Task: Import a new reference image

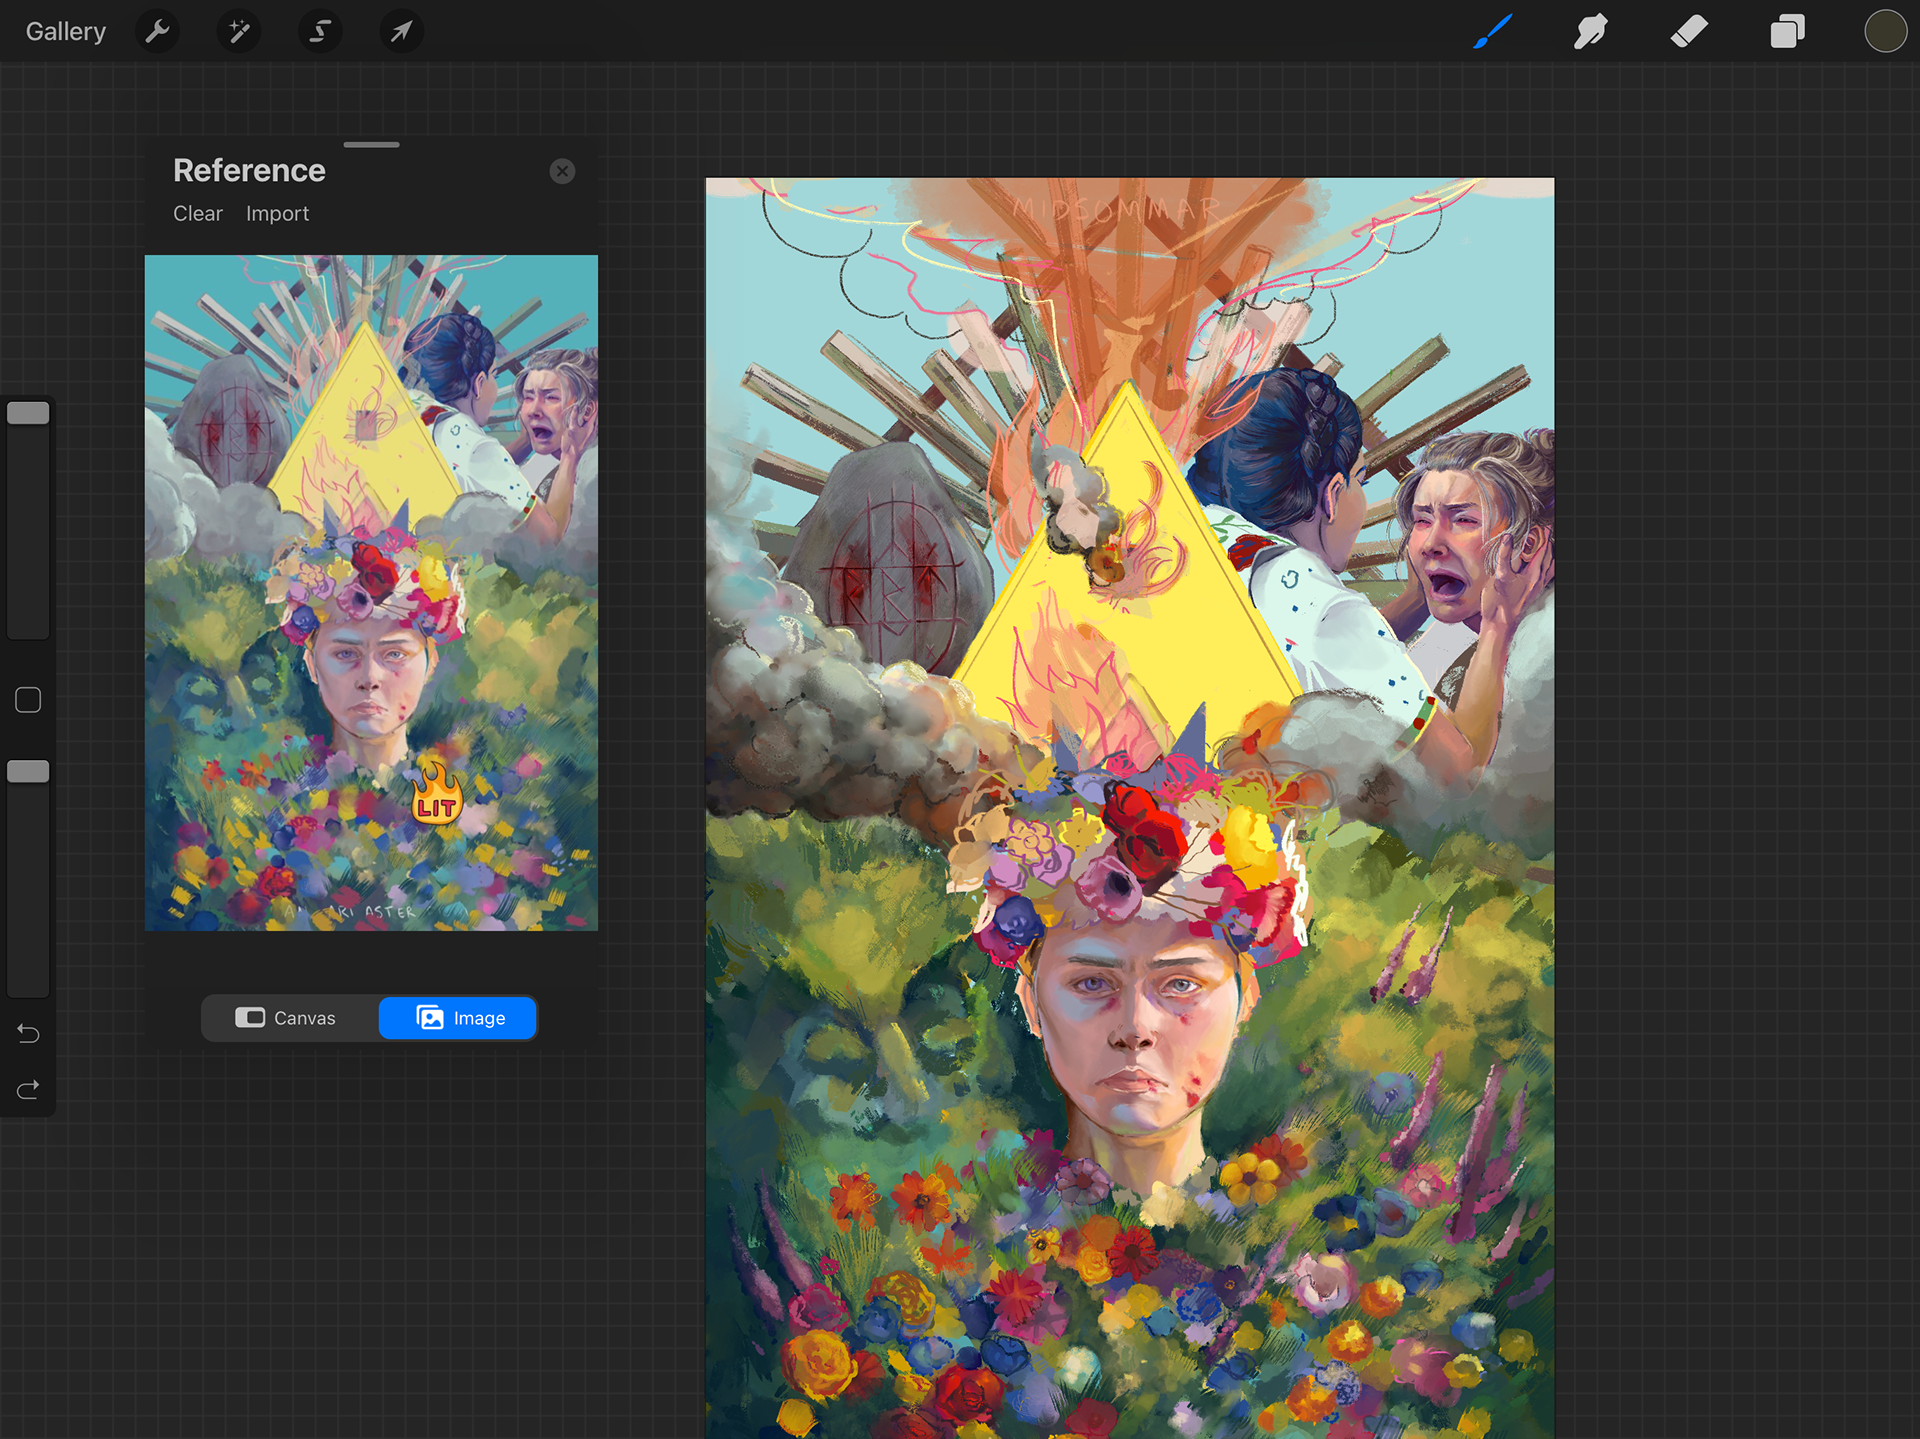Action: [277, 214]
